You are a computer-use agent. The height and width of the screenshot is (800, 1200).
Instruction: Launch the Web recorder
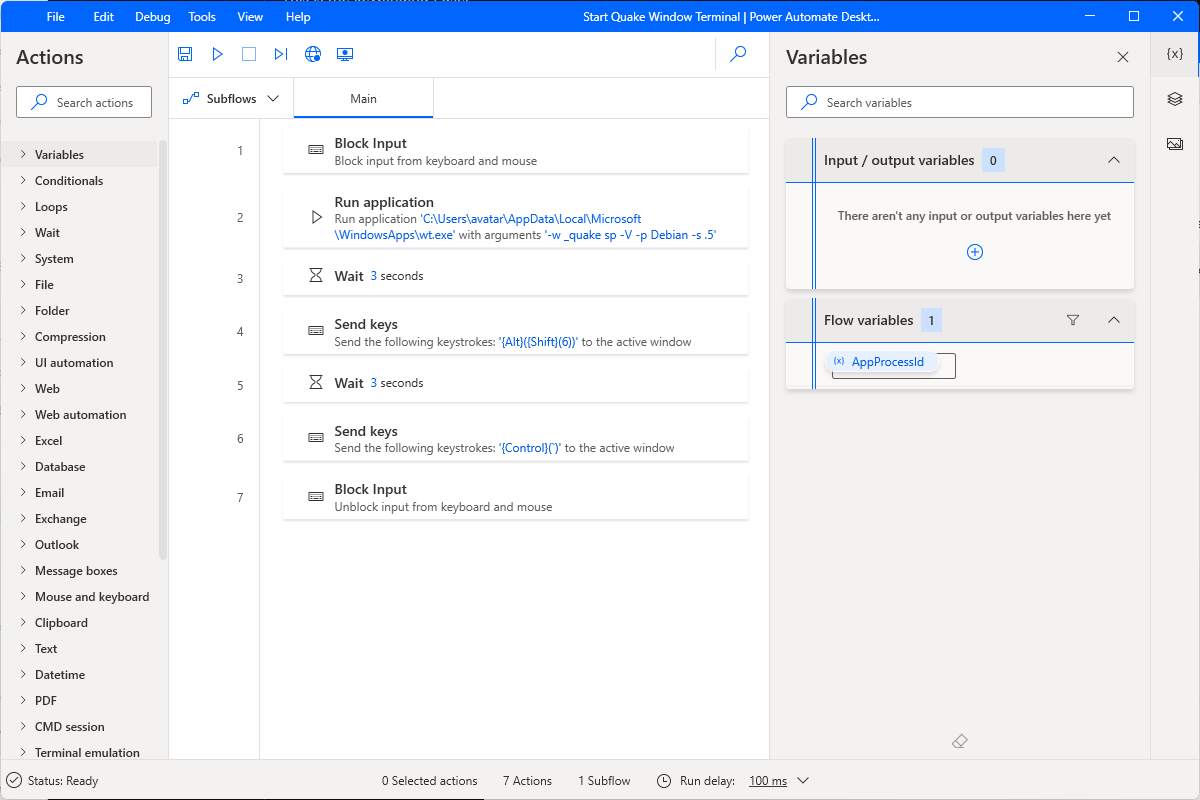[x=313, y=54]
